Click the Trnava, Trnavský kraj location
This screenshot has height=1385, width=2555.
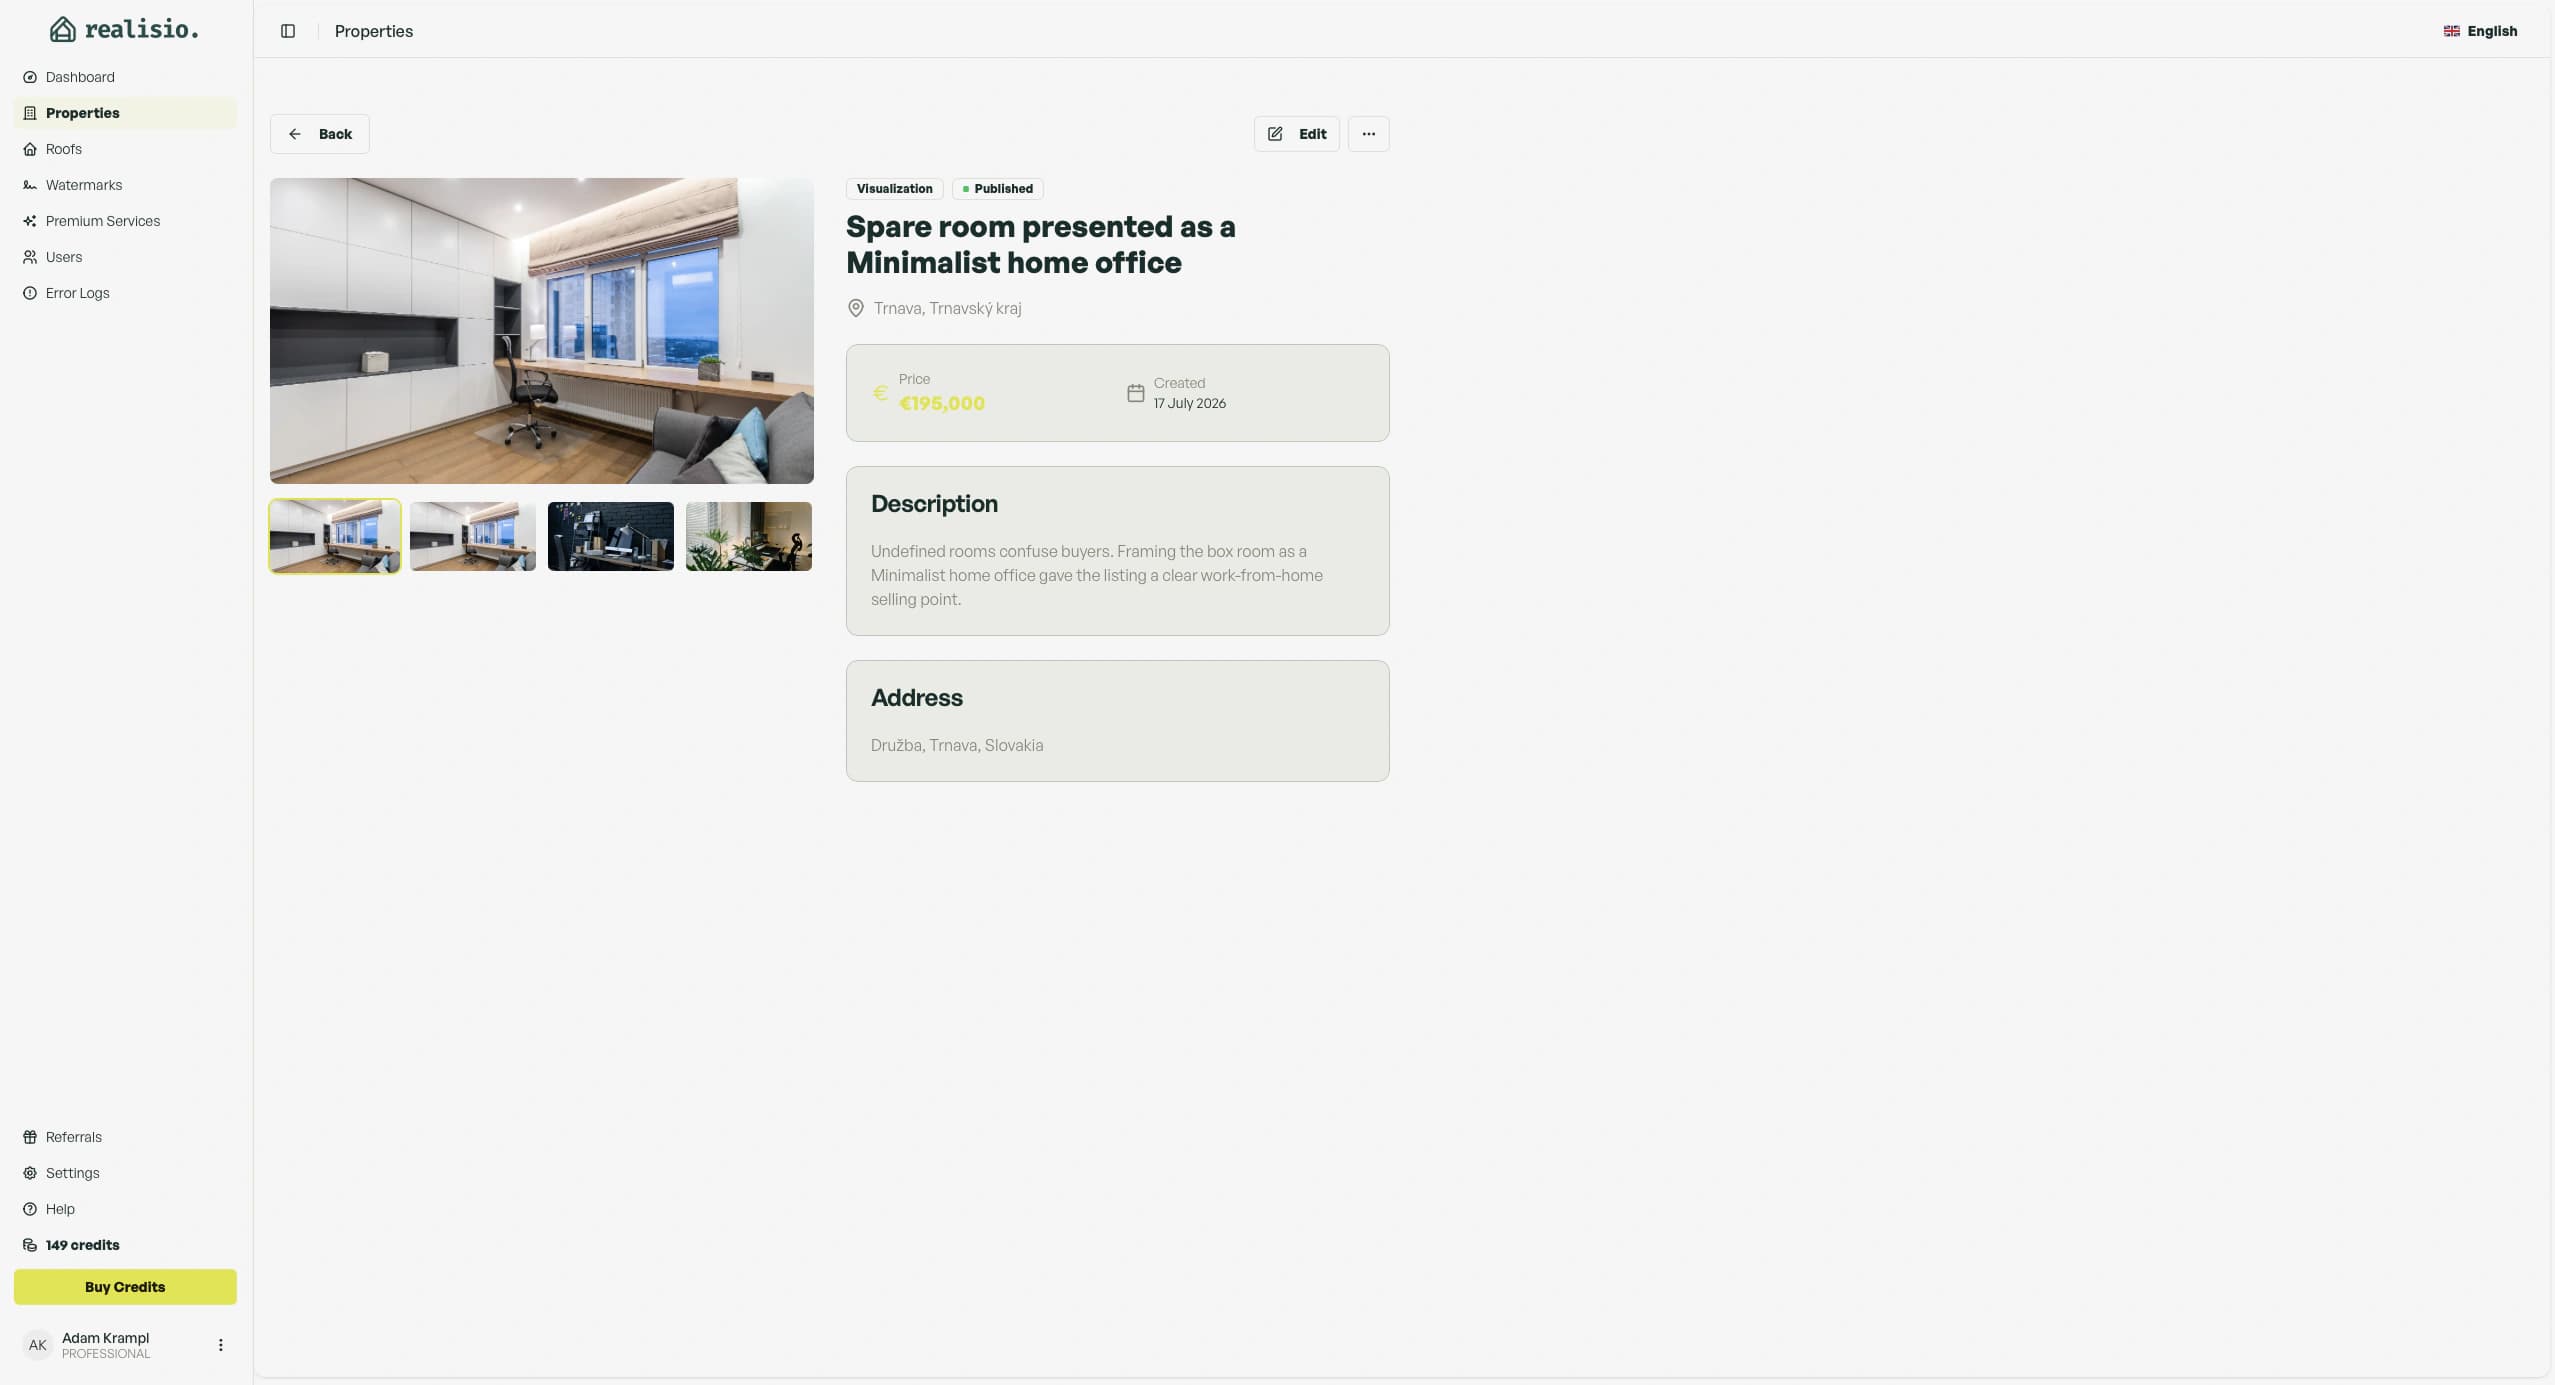point(948,308)
